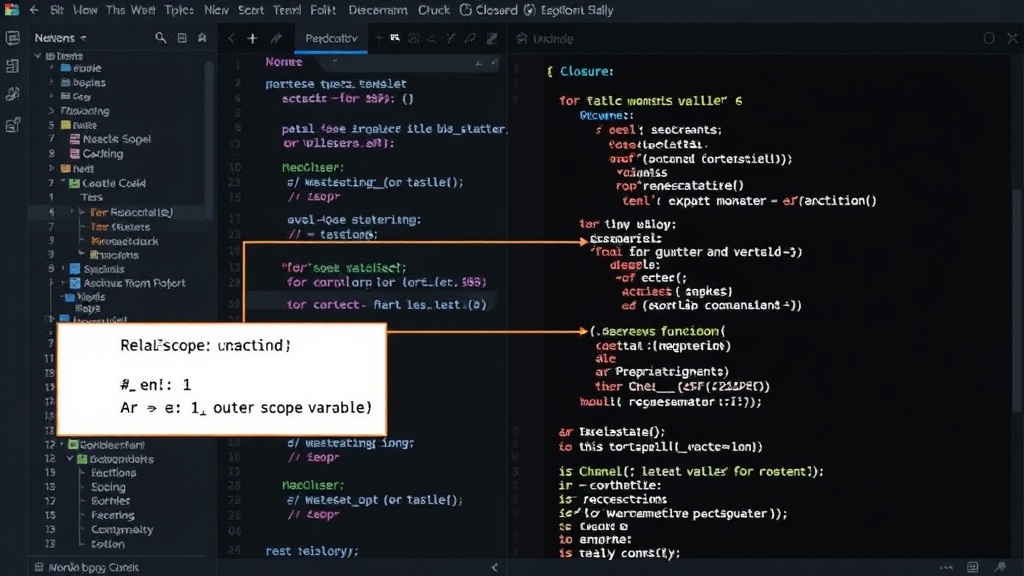
Task: Click the search magnifier icon in explorer header
Action: pos(160,38)
